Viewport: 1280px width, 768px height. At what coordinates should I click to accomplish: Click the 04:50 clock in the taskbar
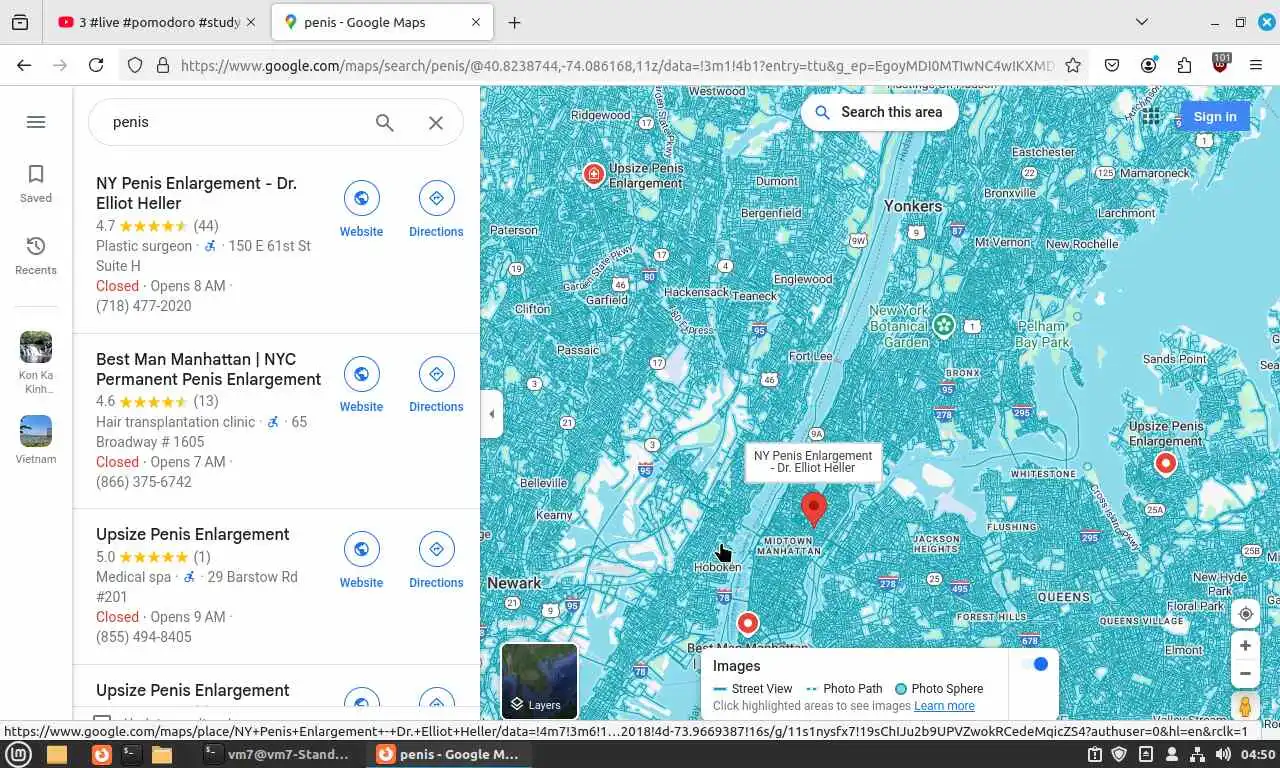pos(1258,754)
